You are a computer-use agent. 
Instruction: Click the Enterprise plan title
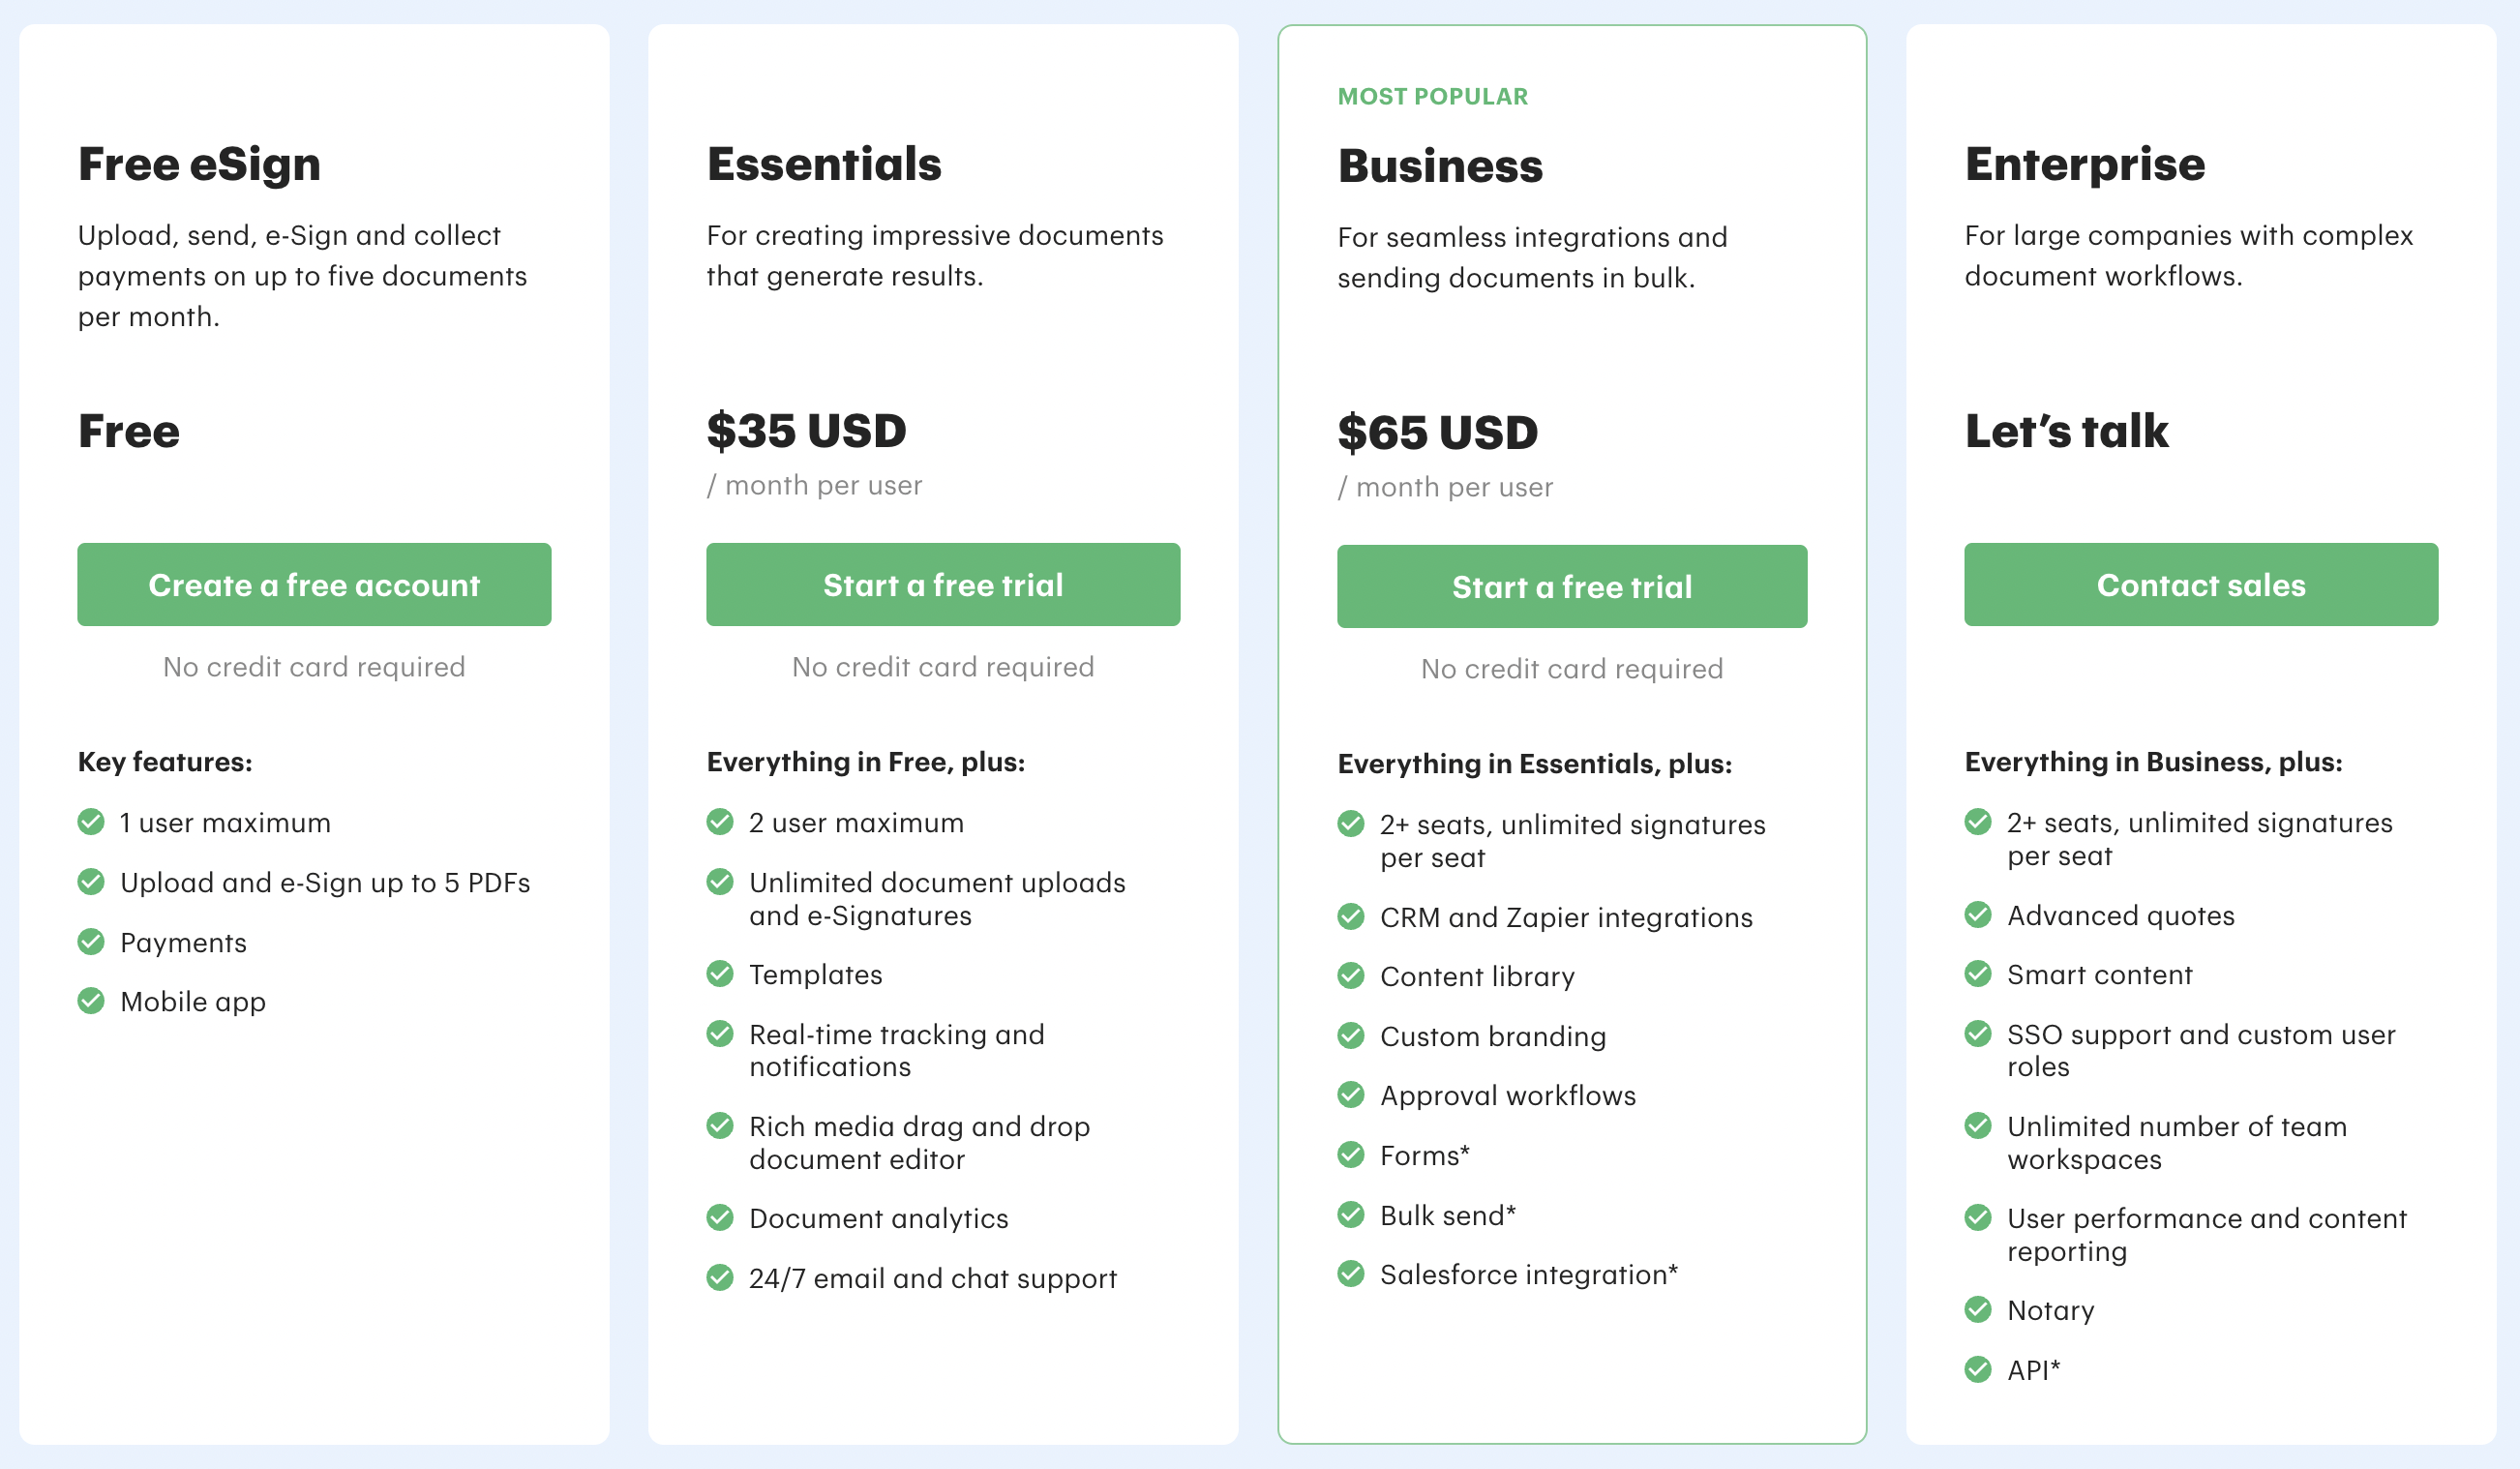2085,165
